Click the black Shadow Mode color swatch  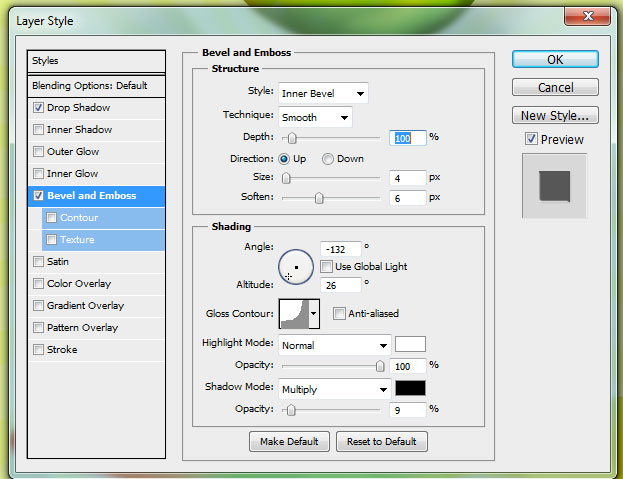point(410,388)
